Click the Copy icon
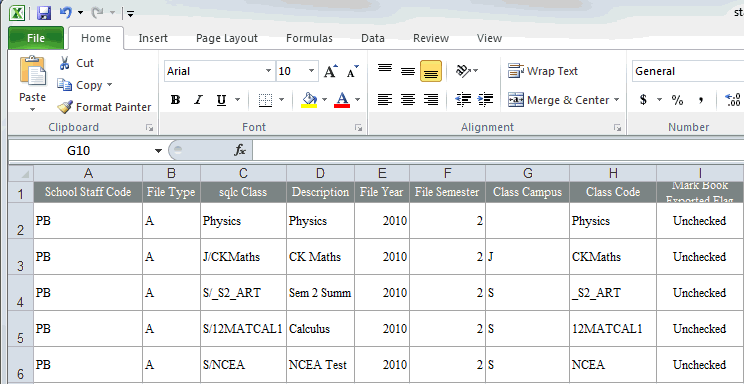The image size is (744, 384). pyautogui.click(x=65, y=85)
